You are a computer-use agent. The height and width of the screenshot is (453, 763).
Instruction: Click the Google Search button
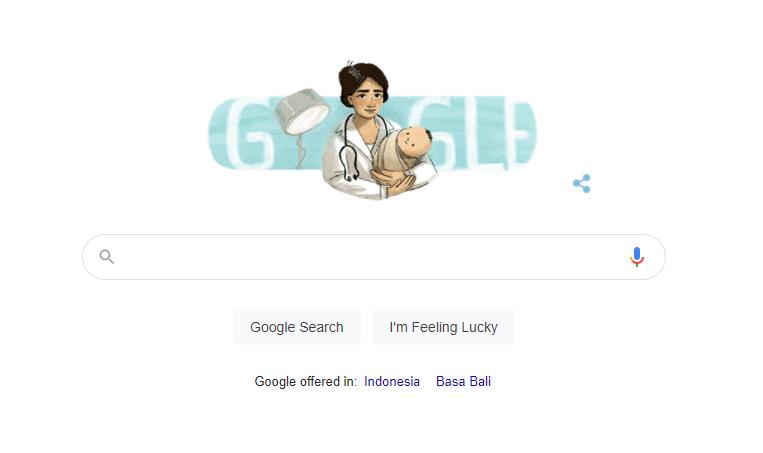[297, 327]
